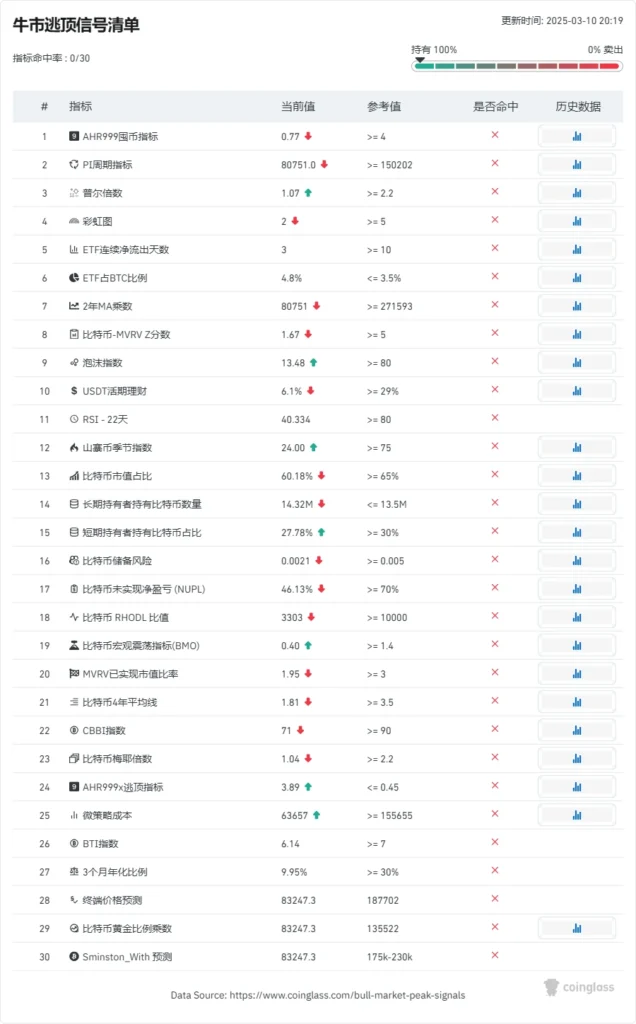Viewport: 636px width, 1024px height.
Task: Click the red X for Sminston_With 预测
Action: 495,955
